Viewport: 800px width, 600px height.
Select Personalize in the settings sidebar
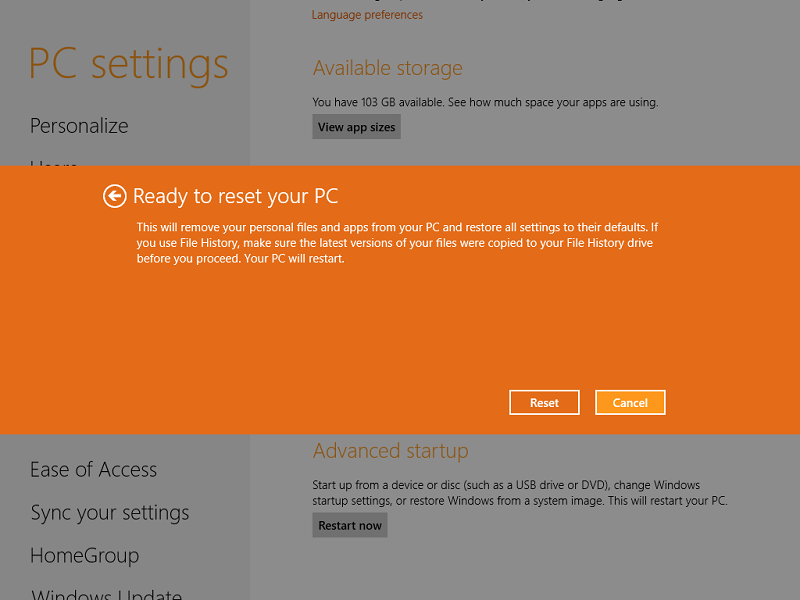79,126
